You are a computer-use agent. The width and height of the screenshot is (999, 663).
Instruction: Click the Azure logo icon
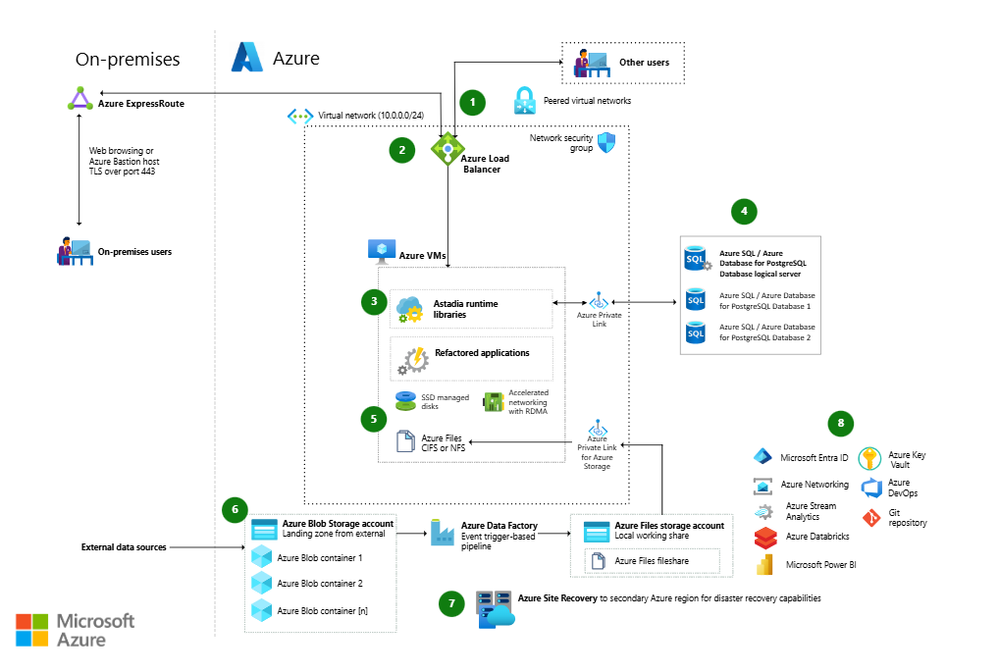pos(247,57)
